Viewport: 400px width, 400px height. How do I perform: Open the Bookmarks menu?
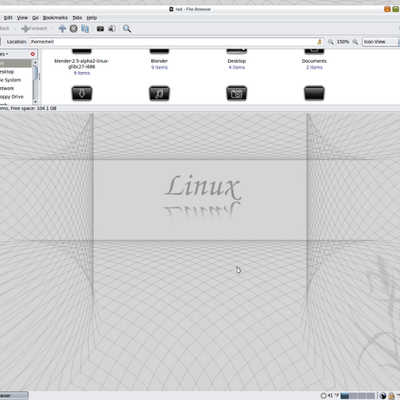[x=55, y=18]
